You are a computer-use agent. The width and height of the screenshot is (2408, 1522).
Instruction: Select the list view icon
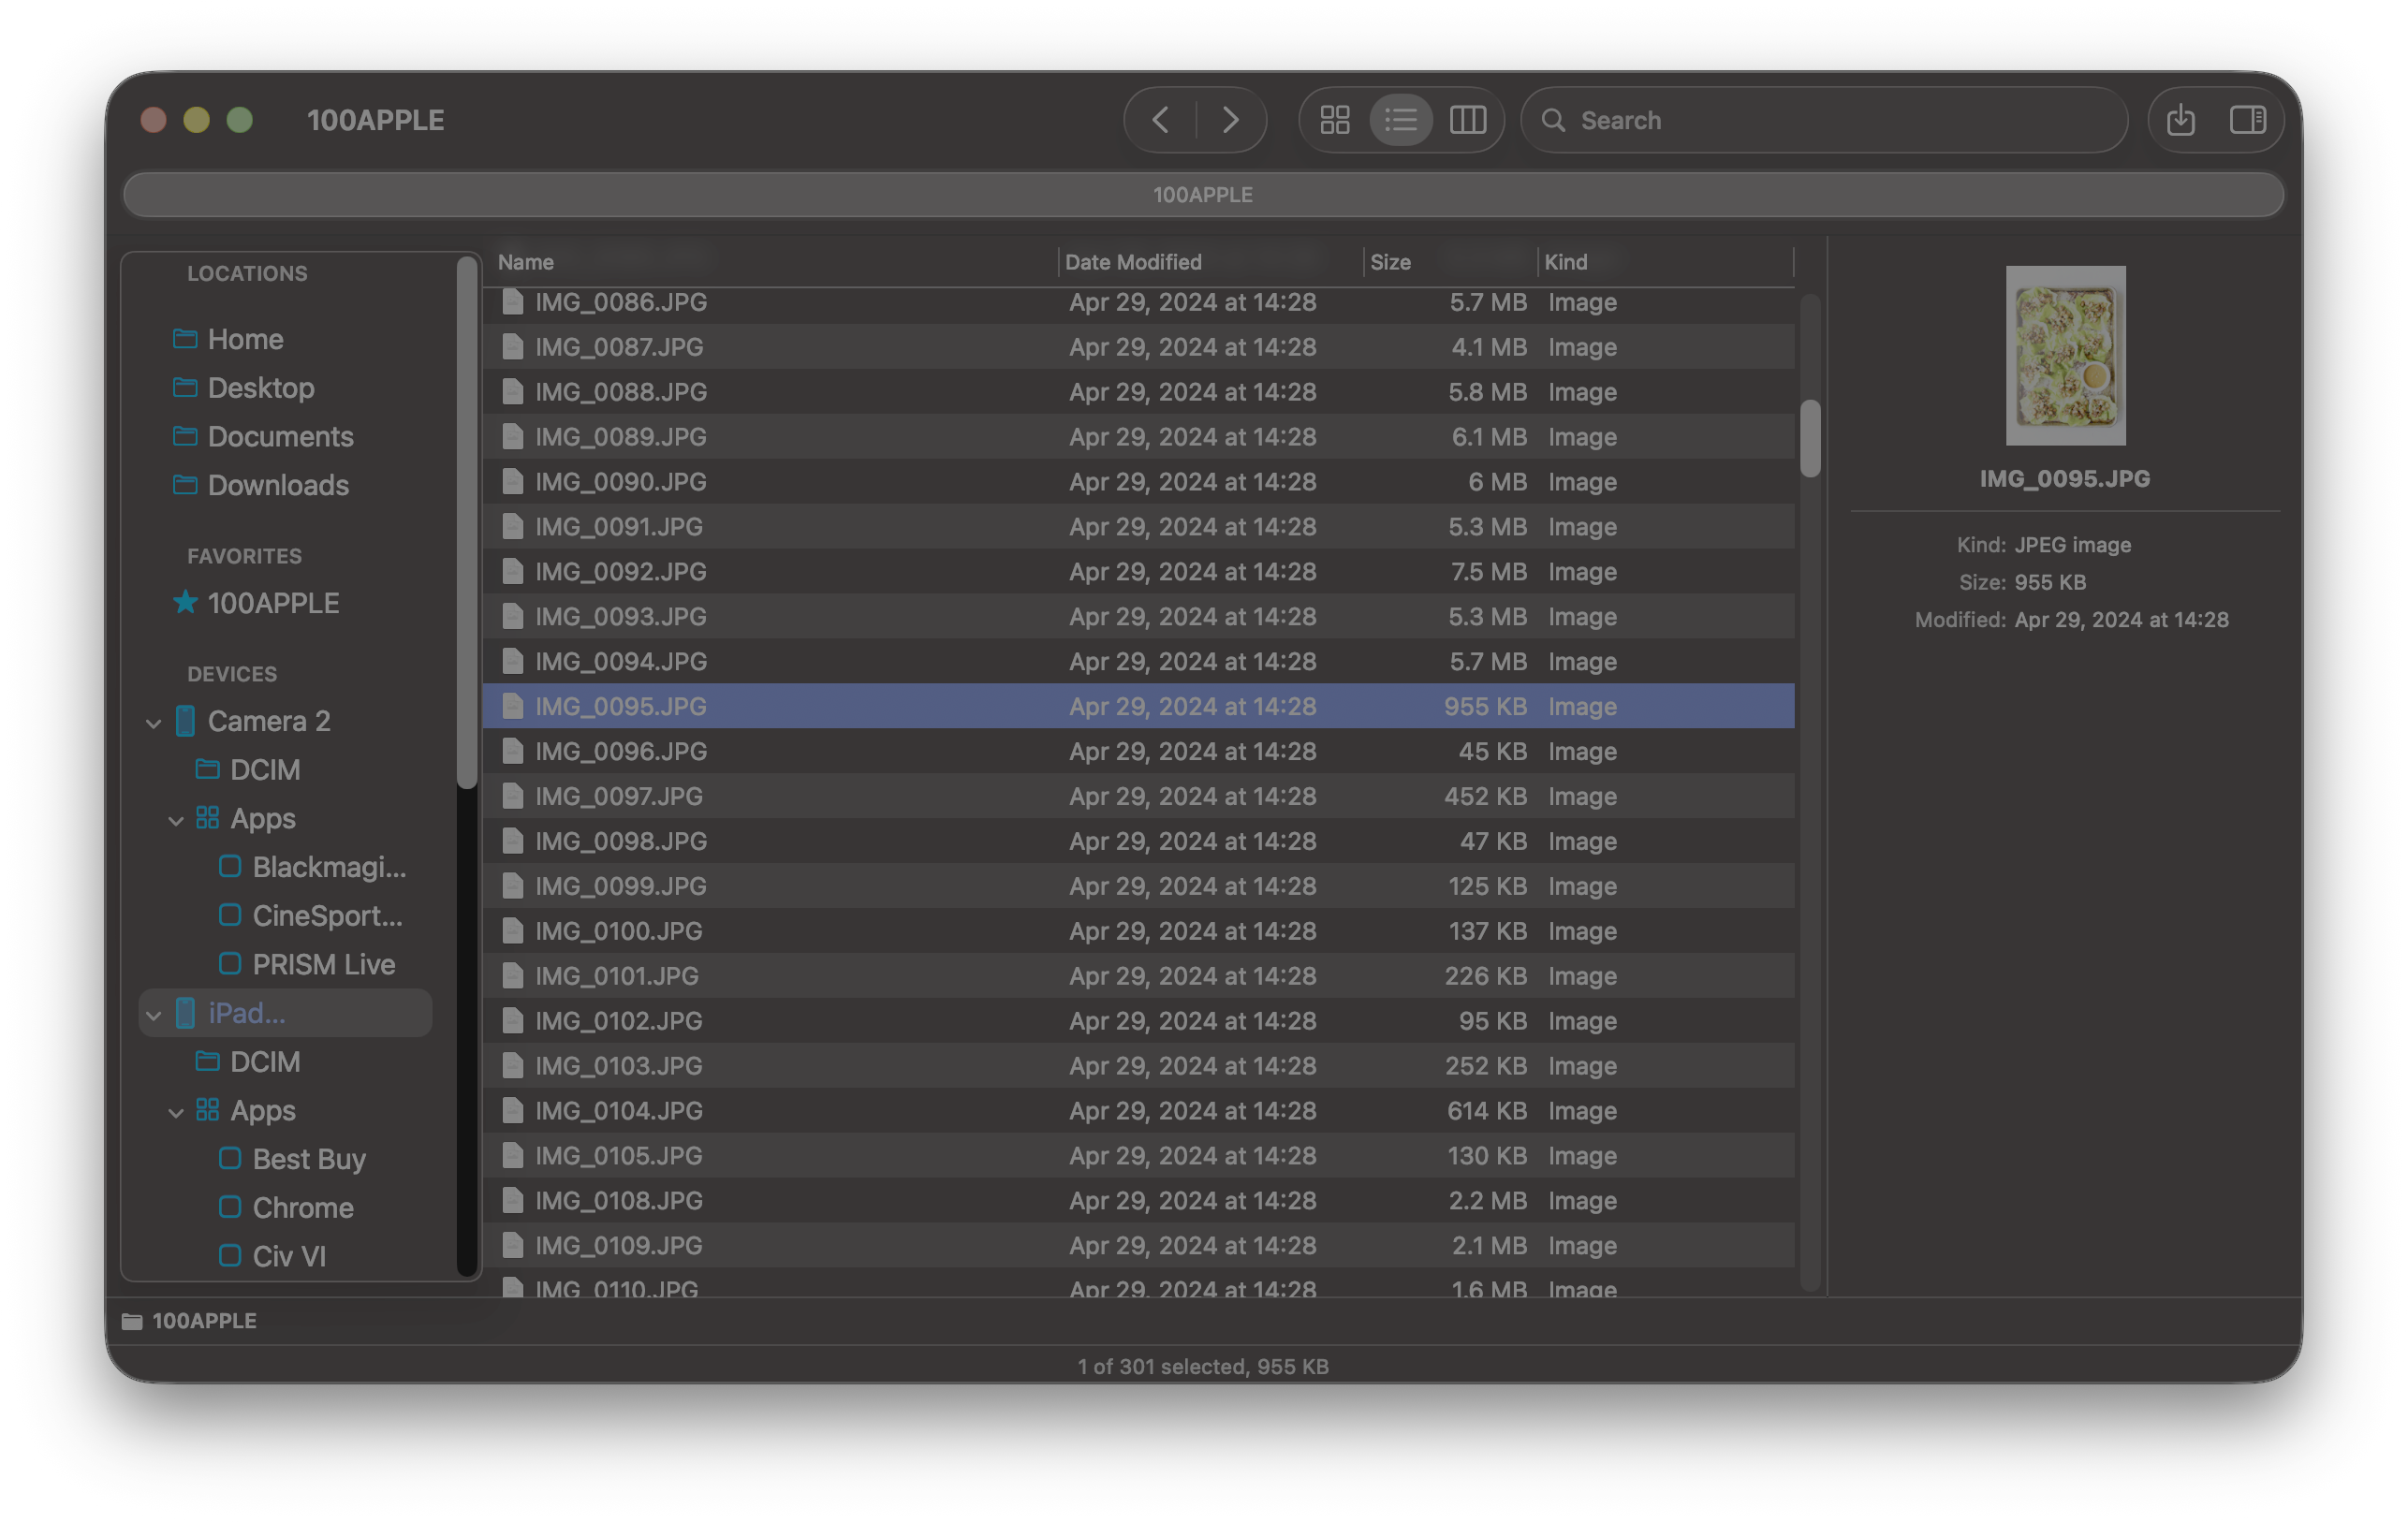(1400, 119)
